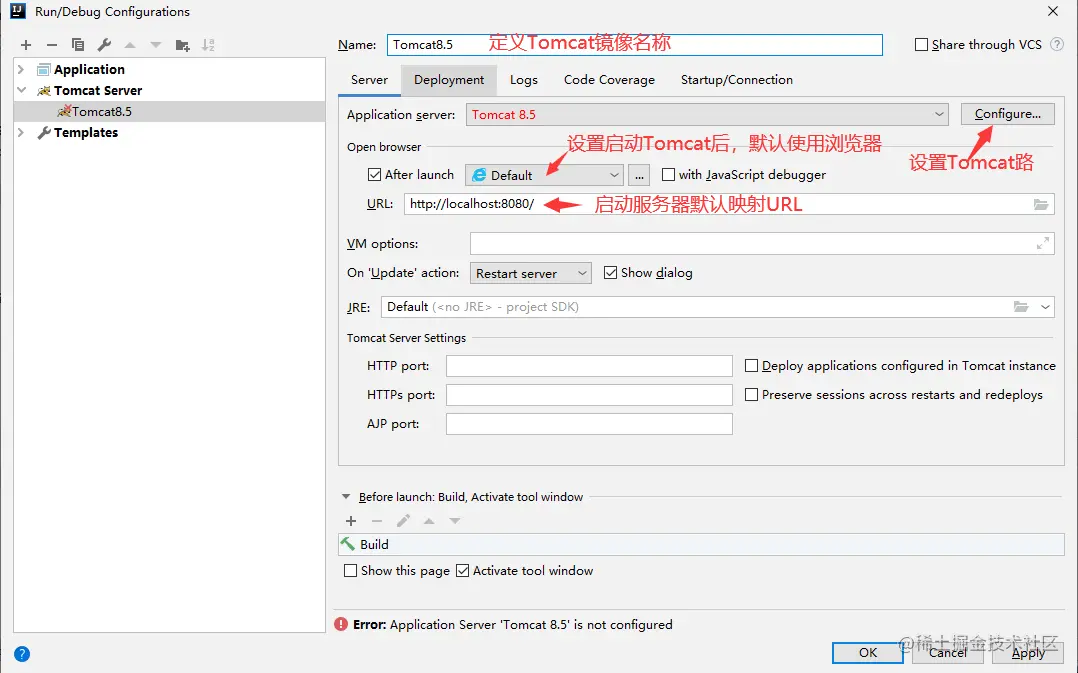This screenshot has height=673, width=1078.
Task: Collapse the Tomcat Server tree node
Action: [21, 90]
